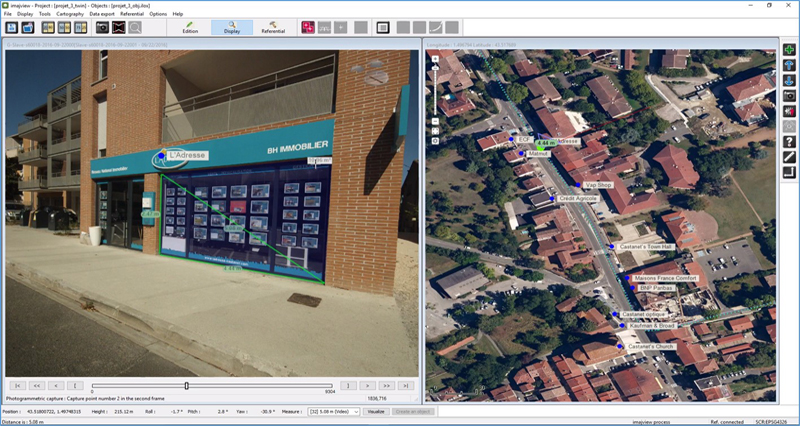Click the greyed magnifier search icon
Screen dimensions: 800x426
(135, 28)
